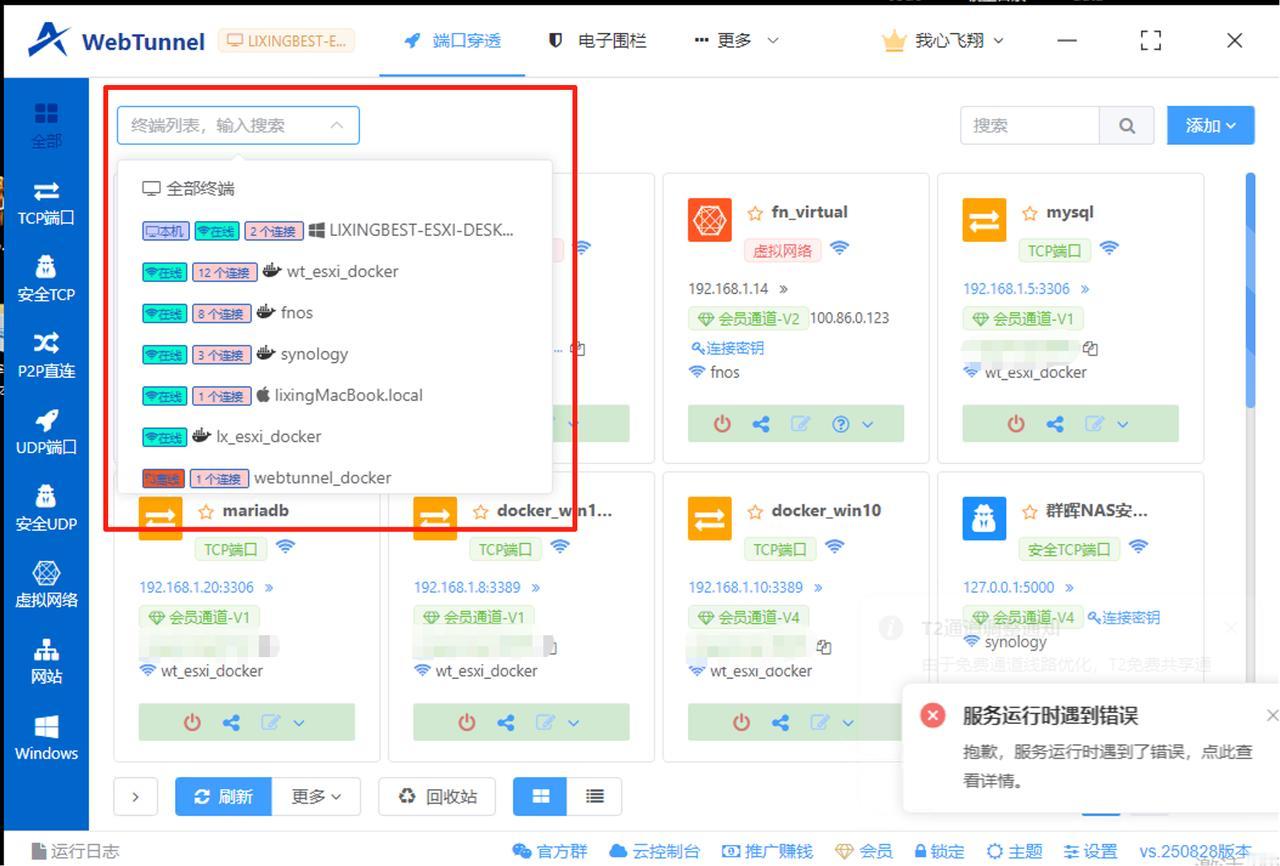Star the 群晖NAS安... tunnel
Image resolution: width=1280 pixels, height=866 pixels.
coord(1030,511)
